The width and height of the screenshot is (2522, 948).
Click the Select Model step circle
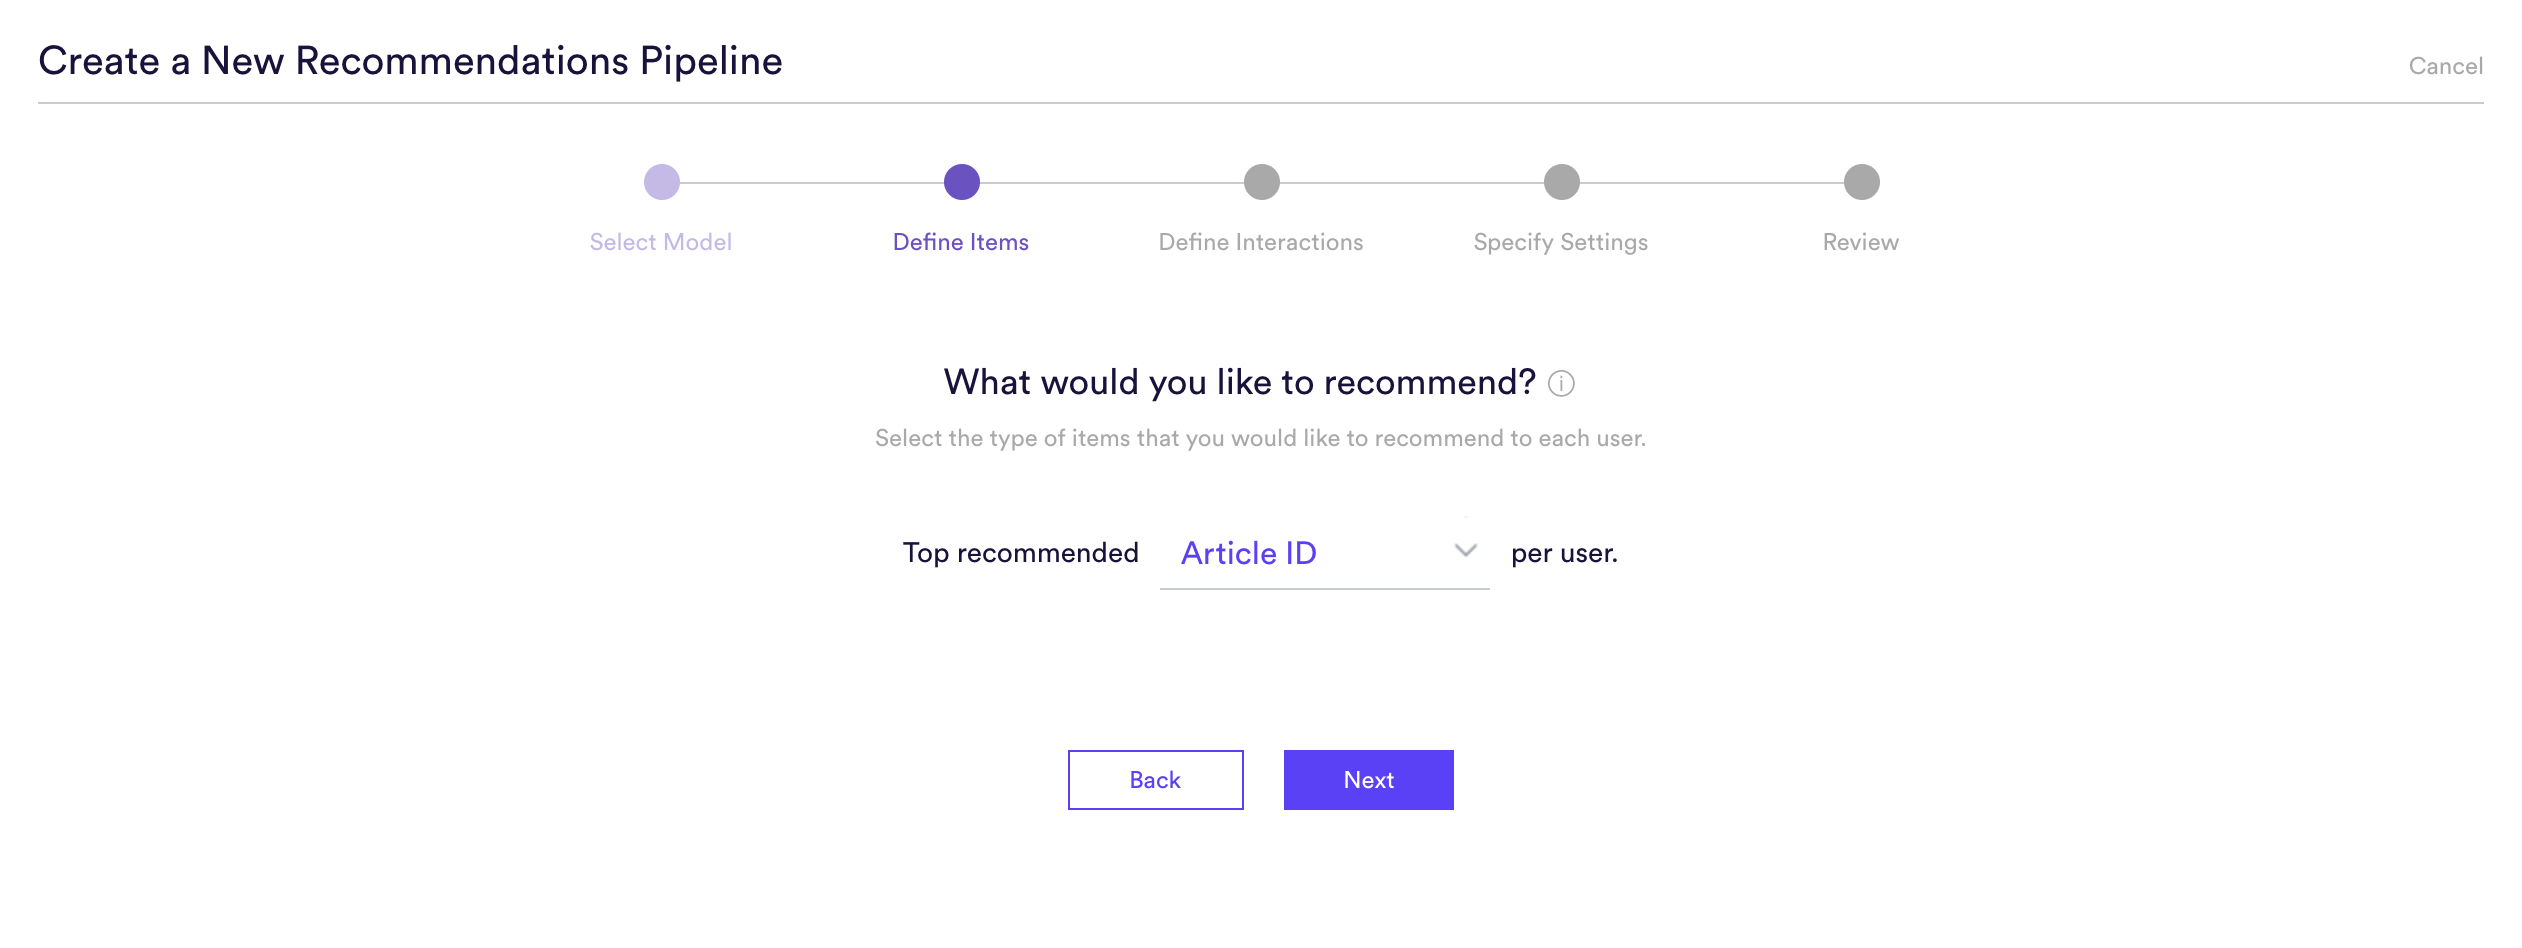coord(662,182)
